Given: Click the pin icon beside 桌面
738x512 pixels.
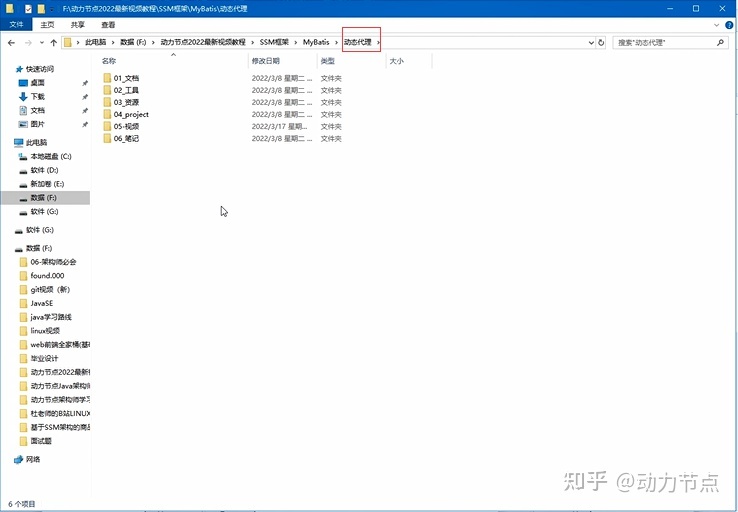Looking at the screenshot, I should point(85,83).
